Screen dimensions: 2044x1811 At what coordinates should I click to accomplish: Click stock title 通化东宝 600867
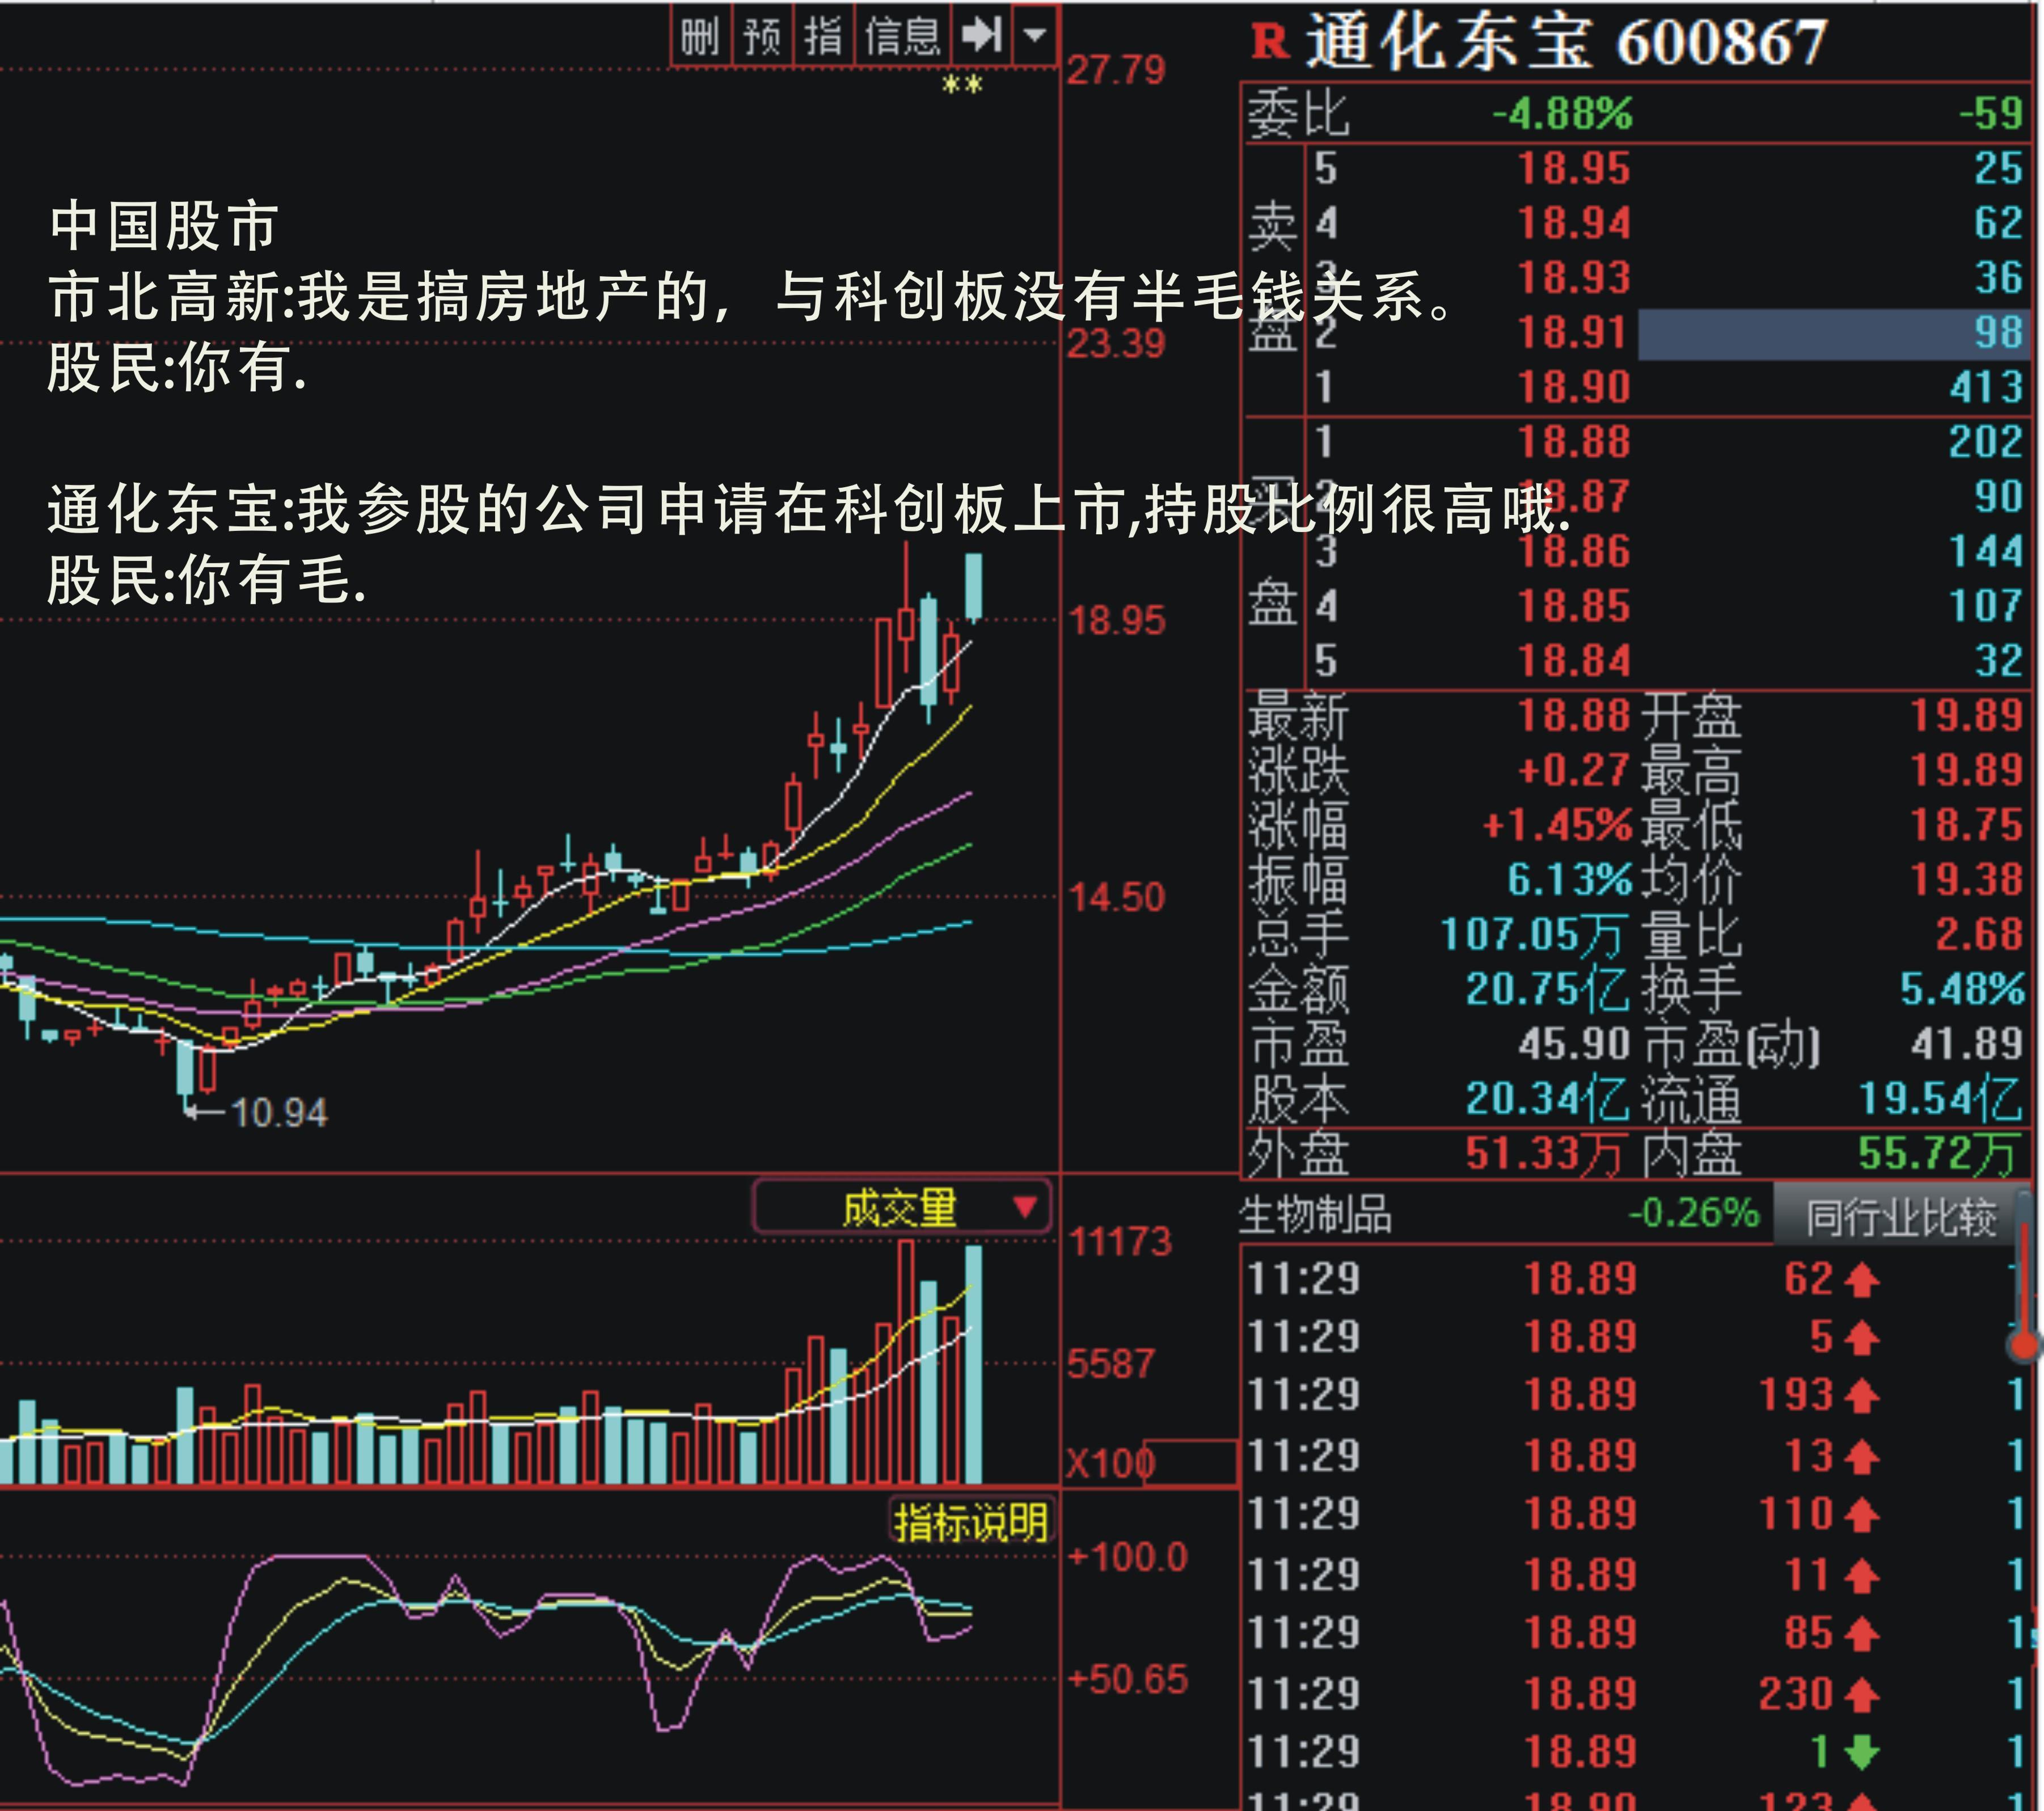(1566, 42)
